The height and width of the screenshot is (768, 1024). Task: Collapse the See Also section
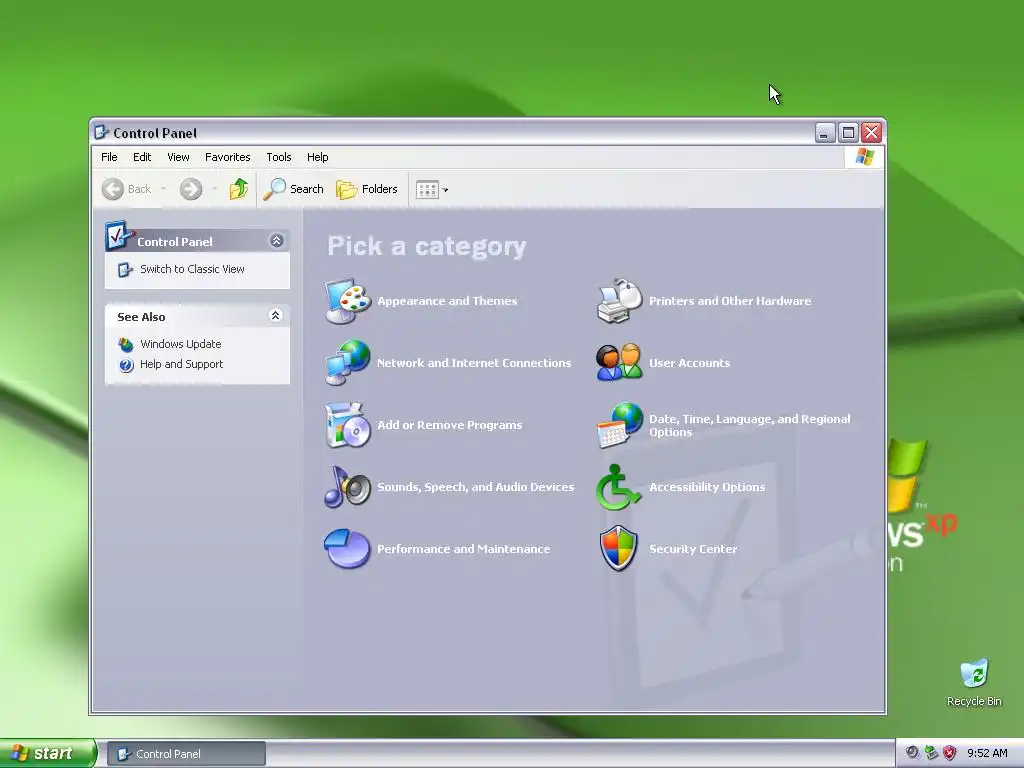pos(276,316)
